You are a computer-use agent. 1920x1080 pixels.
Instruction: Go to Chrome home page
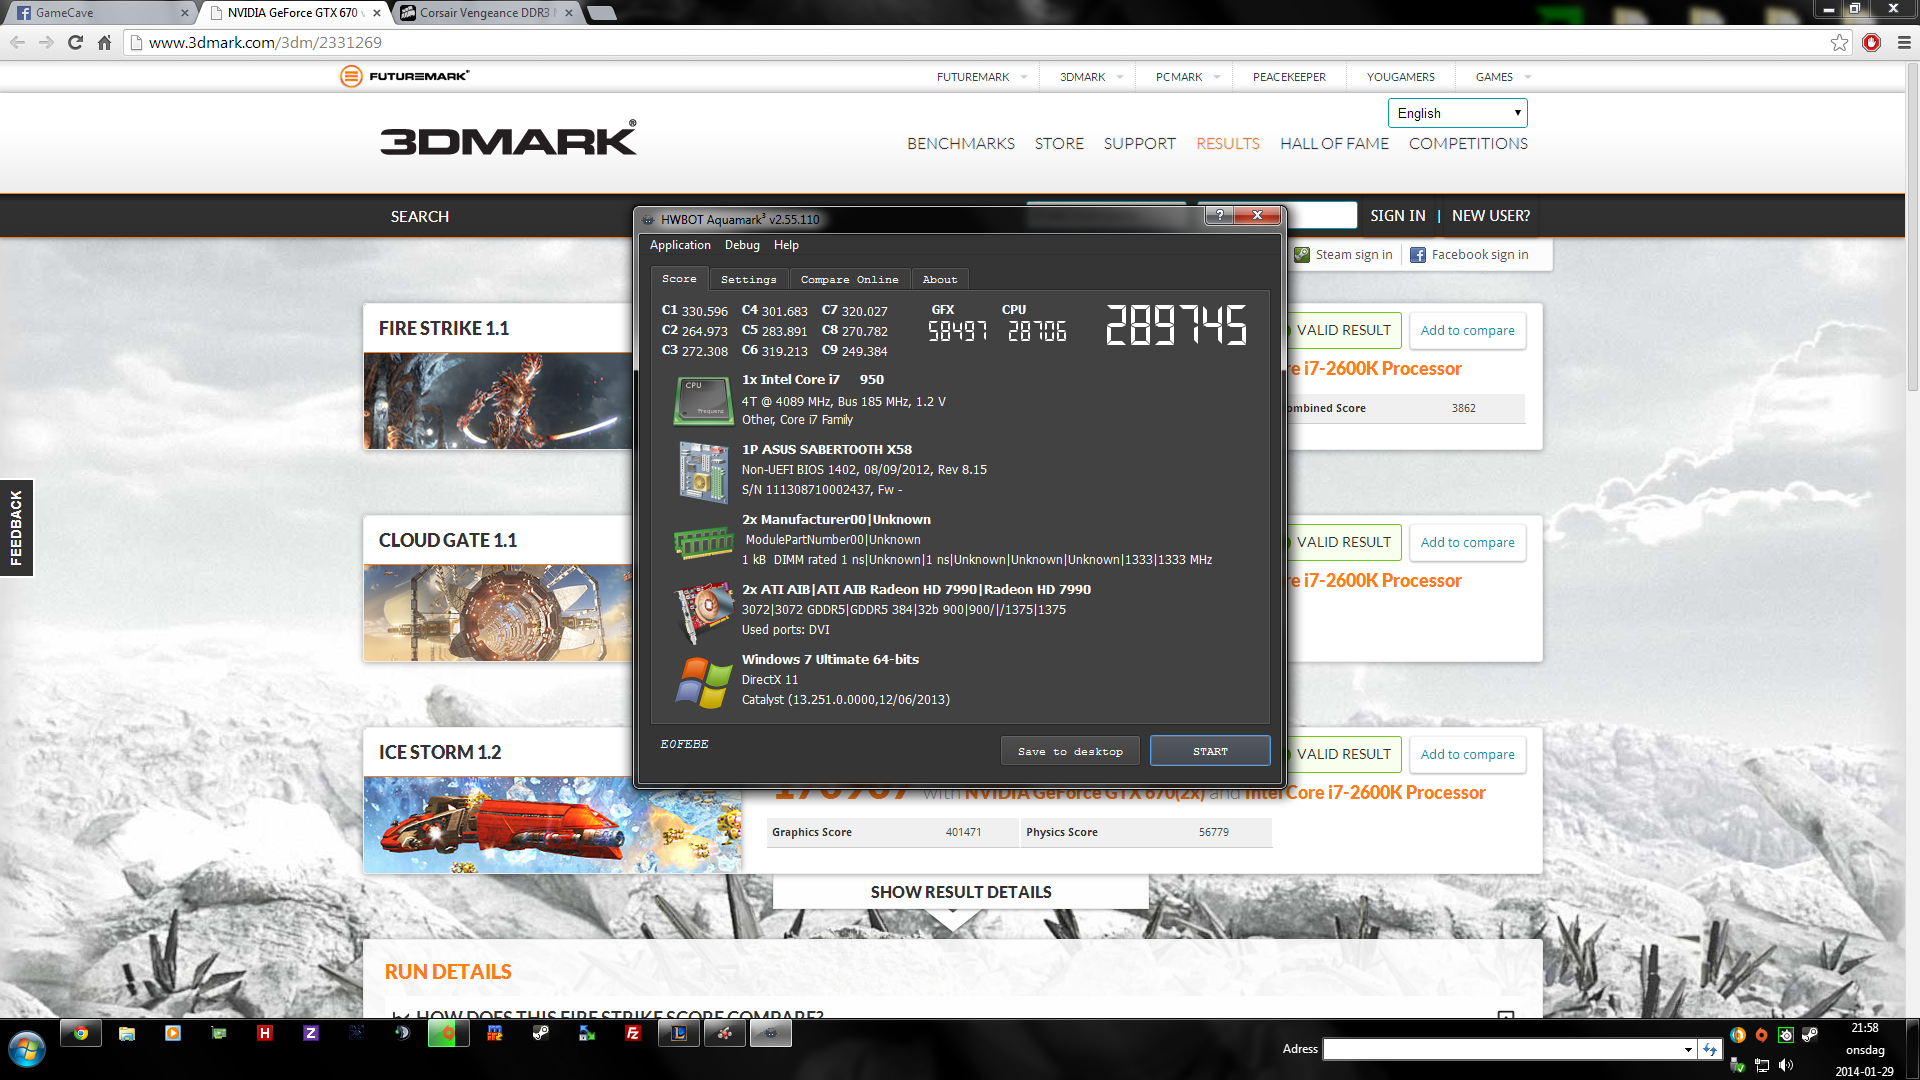click(x=104, y=42)
